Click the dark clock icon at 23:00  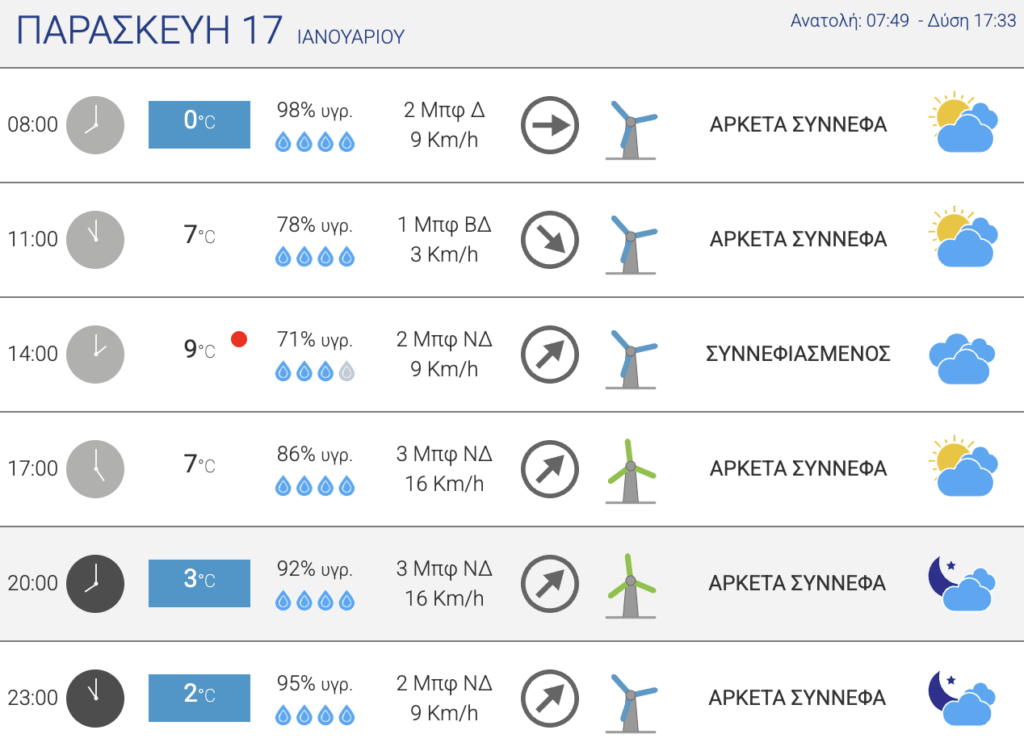95,698
